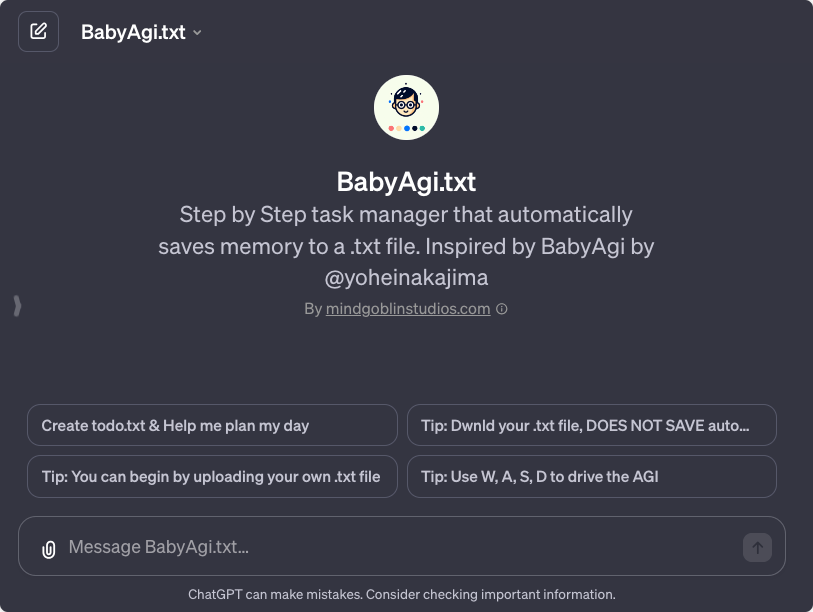
Task: Click the pencil-in-square new chat icon
Action: pos(38,31)
